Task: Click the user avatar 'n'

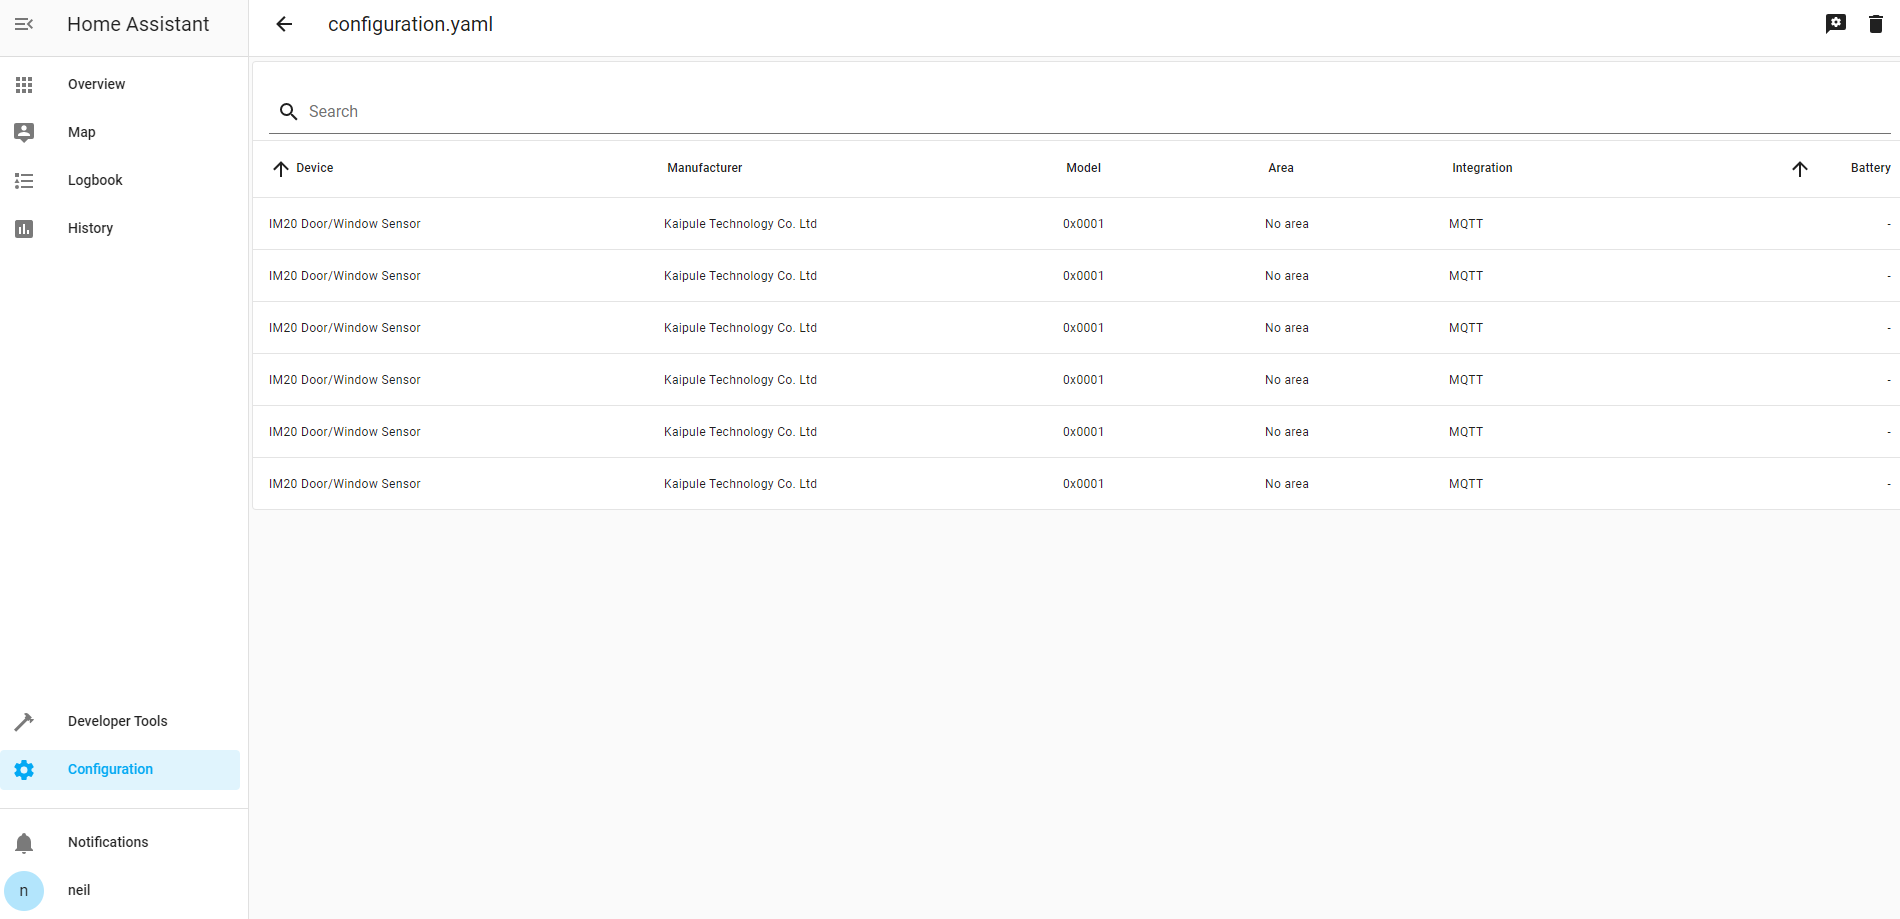Action: (x=24, y=891)
